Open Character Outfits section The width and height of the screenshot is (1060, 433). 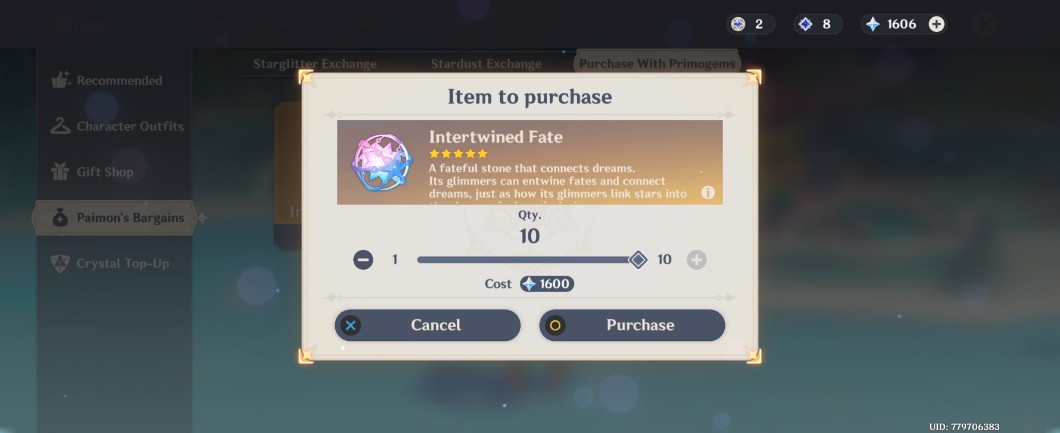[x=117, y=126]
